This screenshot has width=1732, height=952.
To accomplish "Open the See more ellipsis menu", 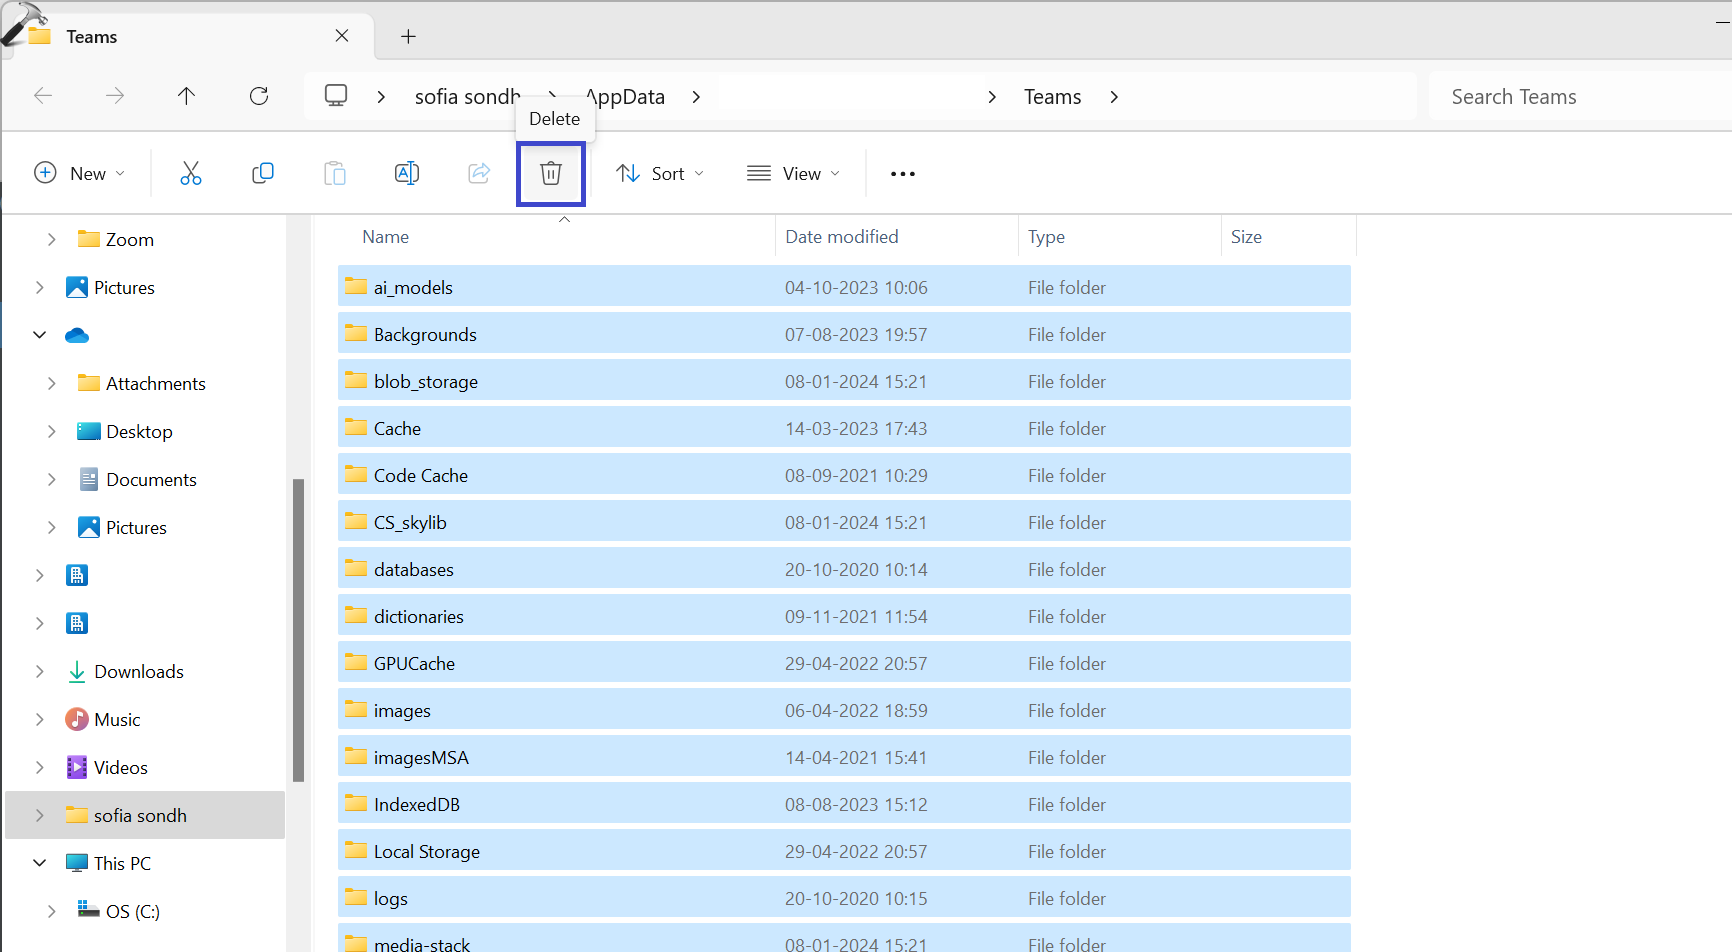I will point(902,174).
